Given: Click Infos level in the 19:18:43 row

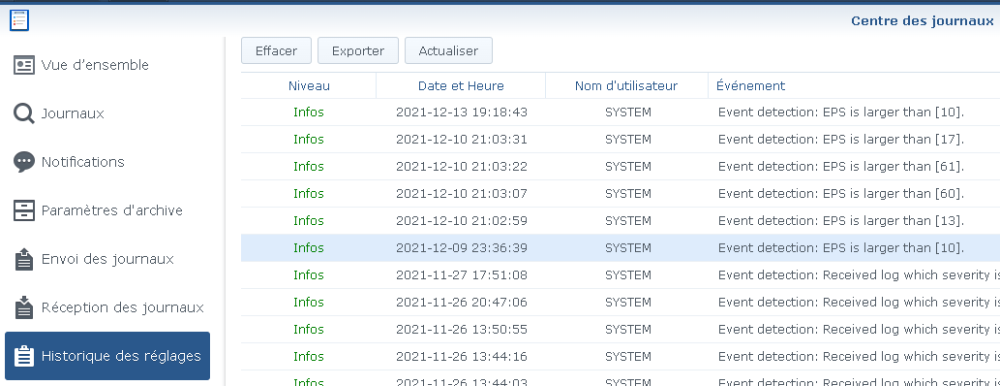Looking at the screenshot, I should (309, 112).
